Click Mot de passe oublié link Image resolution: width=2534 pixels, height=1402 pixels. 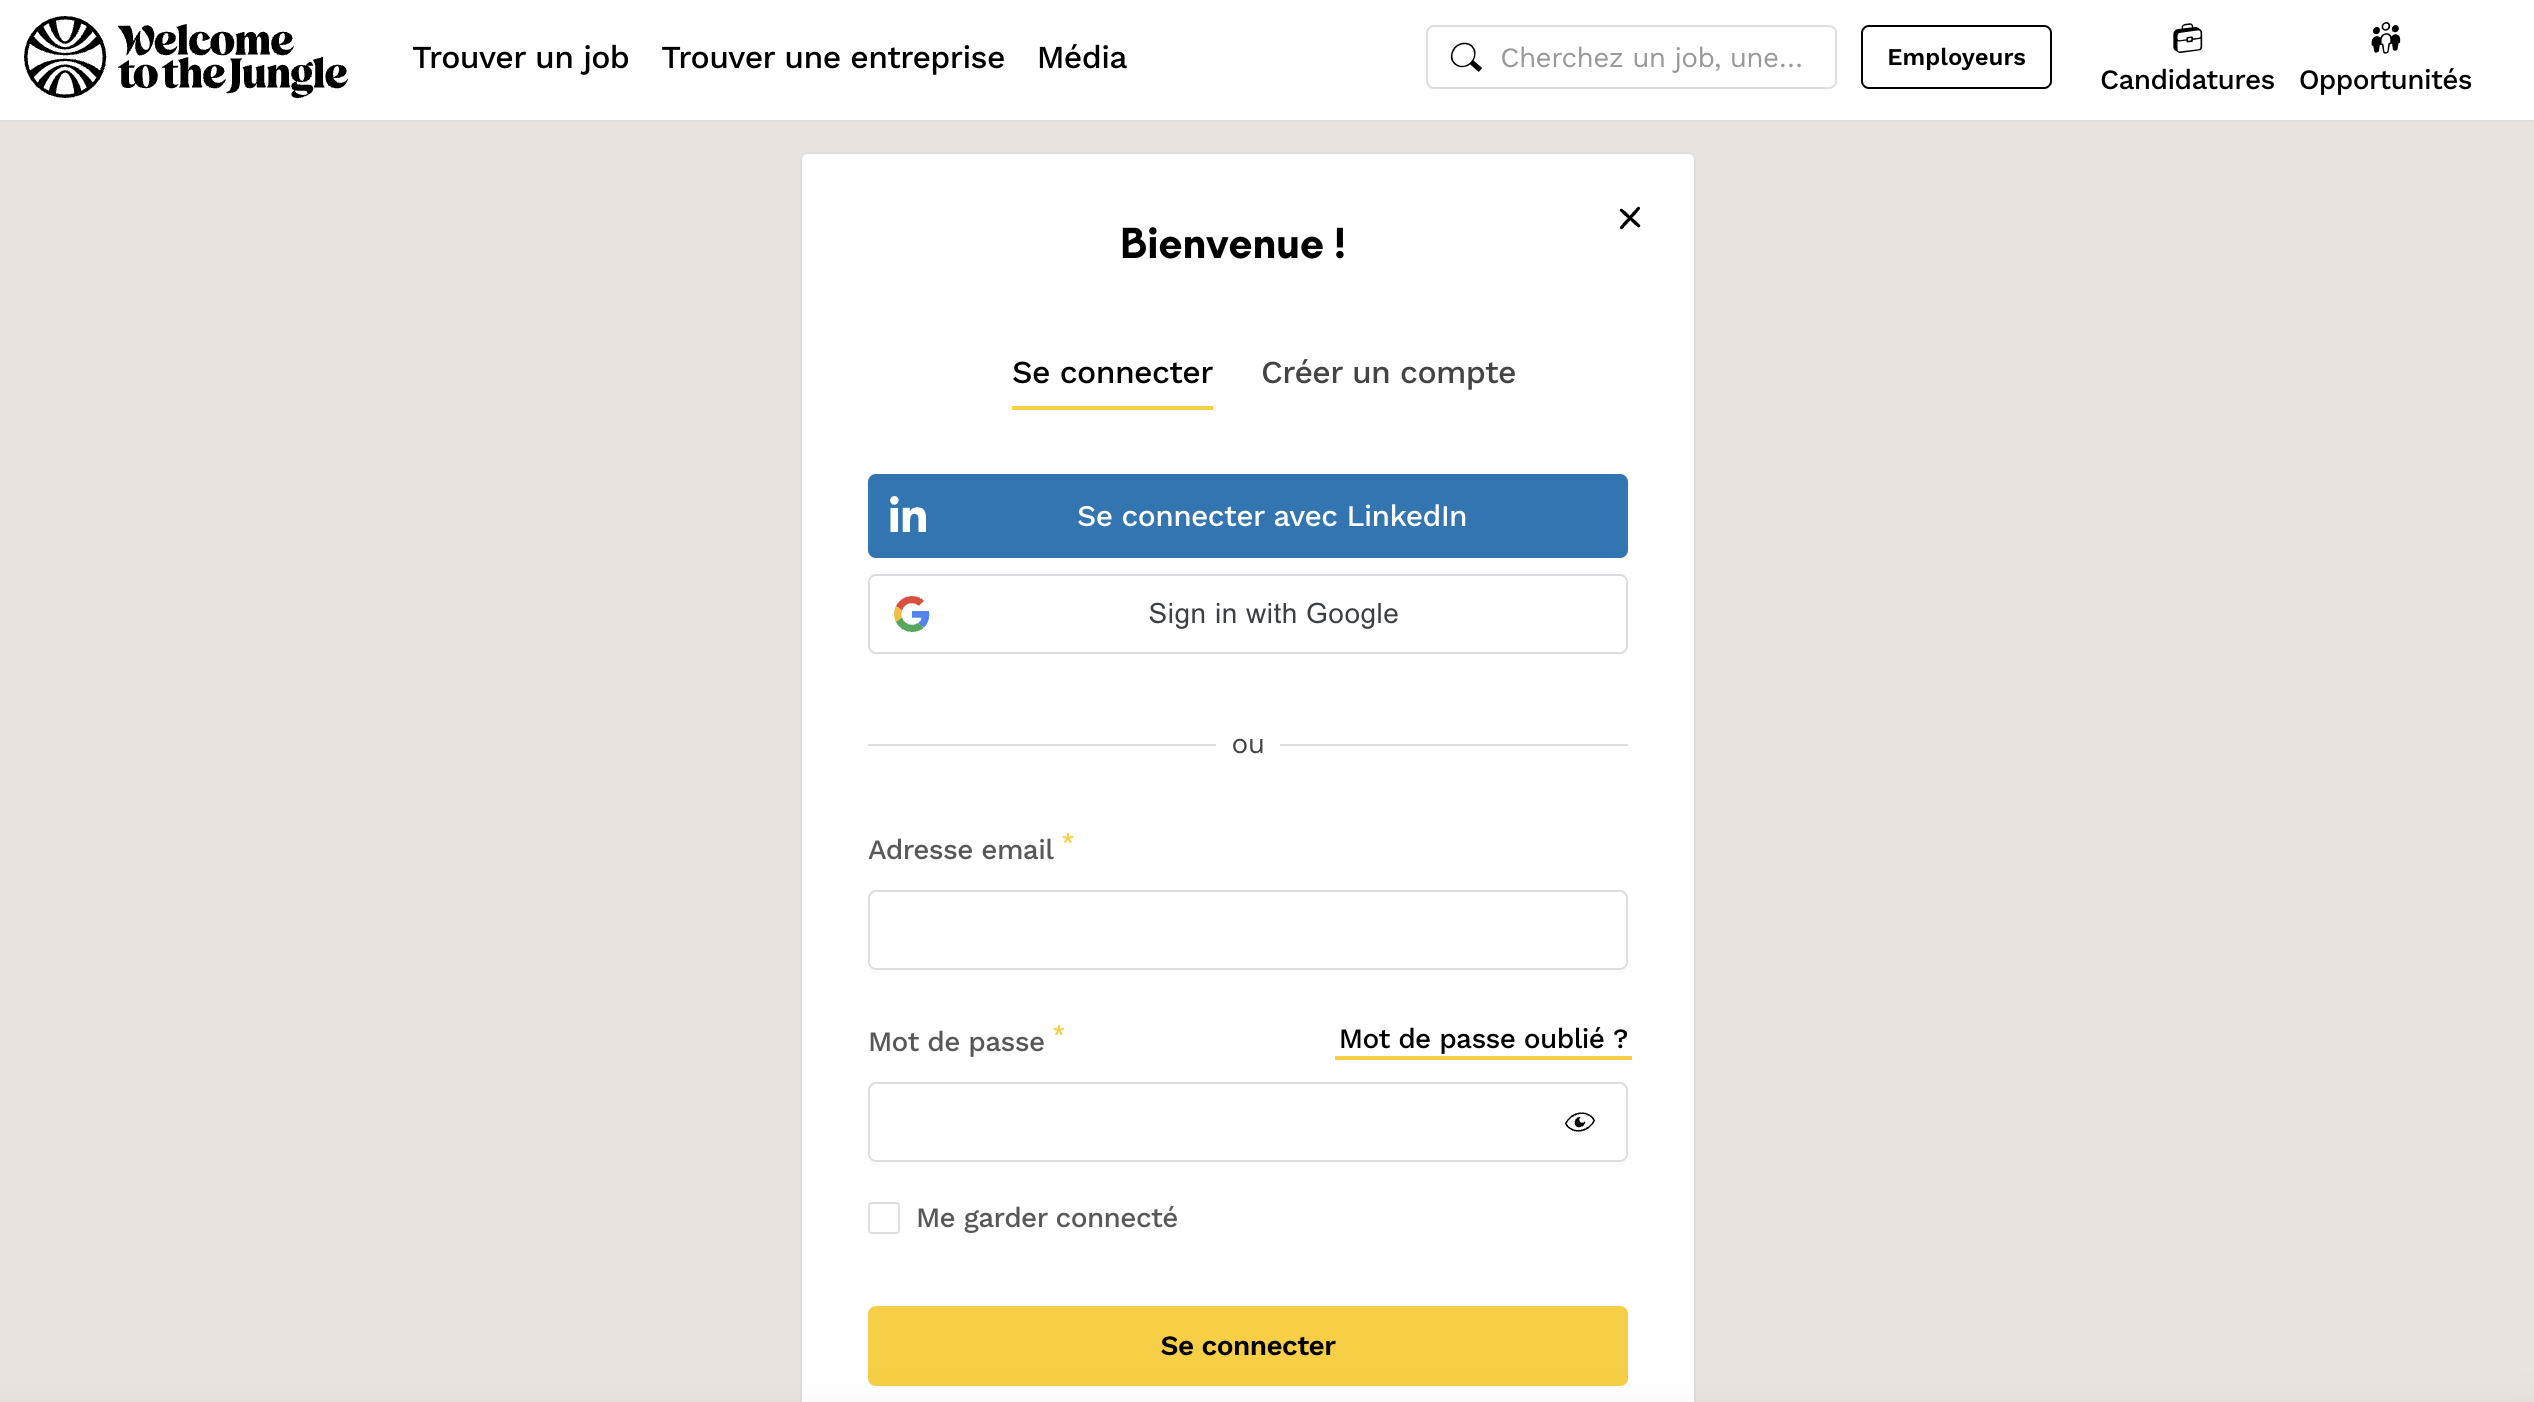tap(1483, 1039)
